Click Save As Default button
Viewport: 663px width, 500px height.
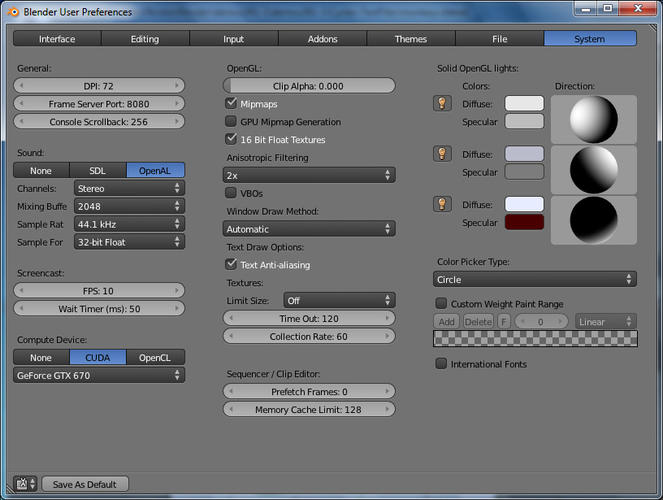85,484
